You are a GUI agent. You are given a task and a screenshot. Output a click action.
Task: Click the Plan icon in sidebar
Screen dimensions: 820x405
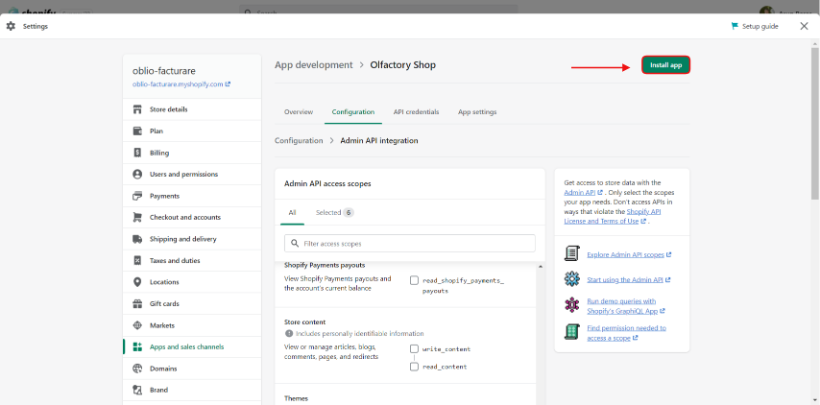(138, 131)
